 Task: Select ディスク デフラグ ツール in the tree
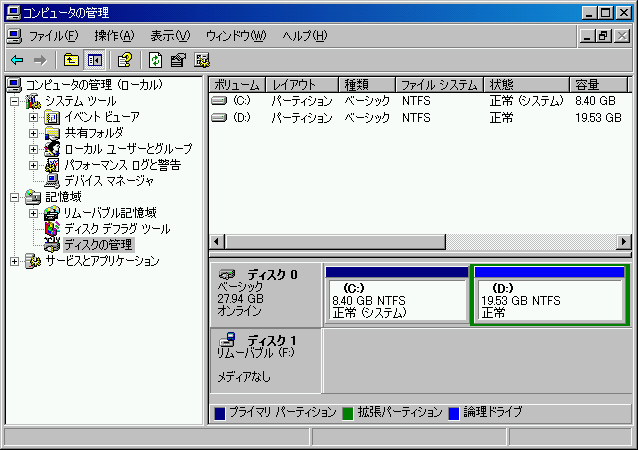(x=117, y=229)
